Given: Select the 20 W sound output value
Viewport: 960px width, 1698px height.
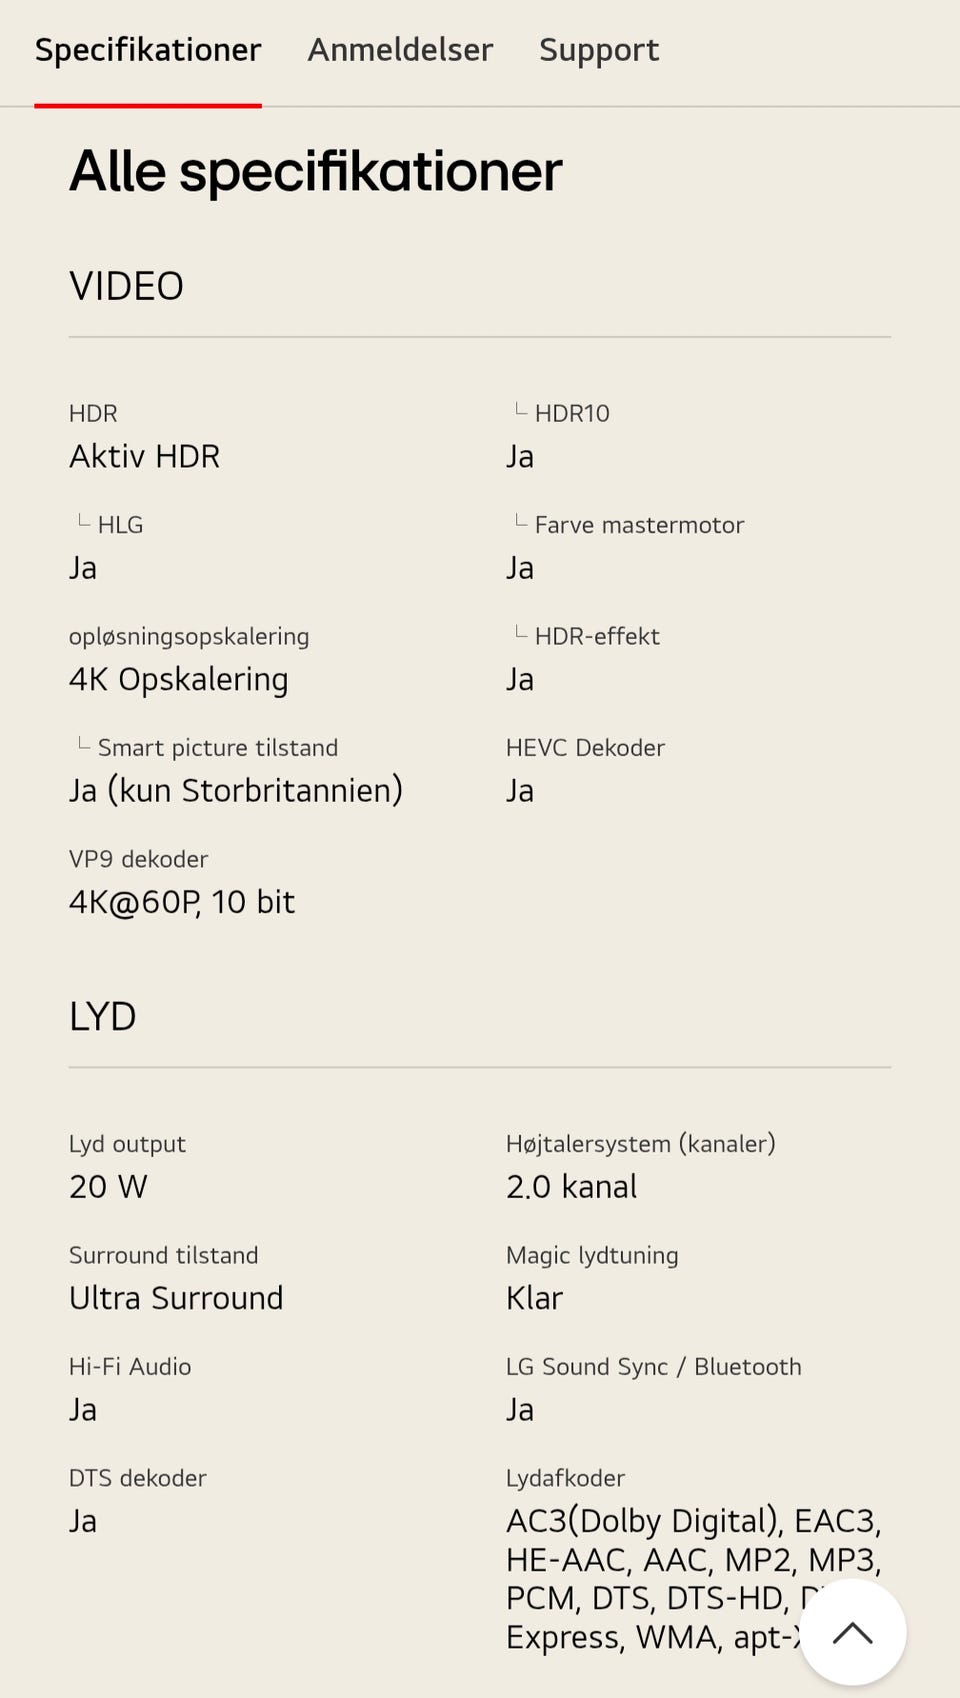Looking at the screenshot, I should (x=108, y=1186).
